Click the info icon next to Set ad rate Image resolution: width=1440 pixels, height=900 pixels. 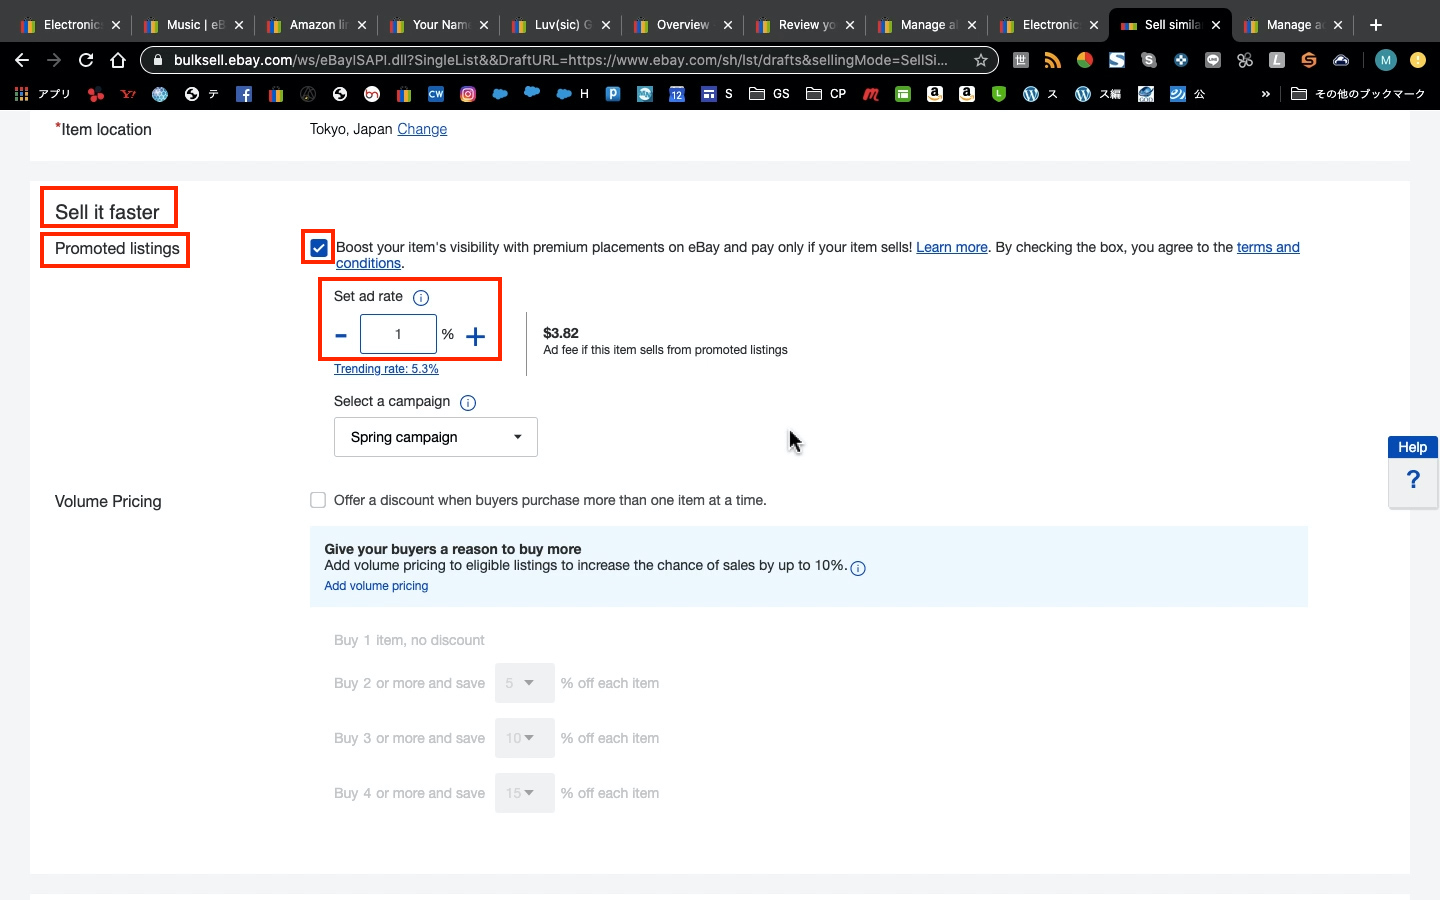pos(421,298)
